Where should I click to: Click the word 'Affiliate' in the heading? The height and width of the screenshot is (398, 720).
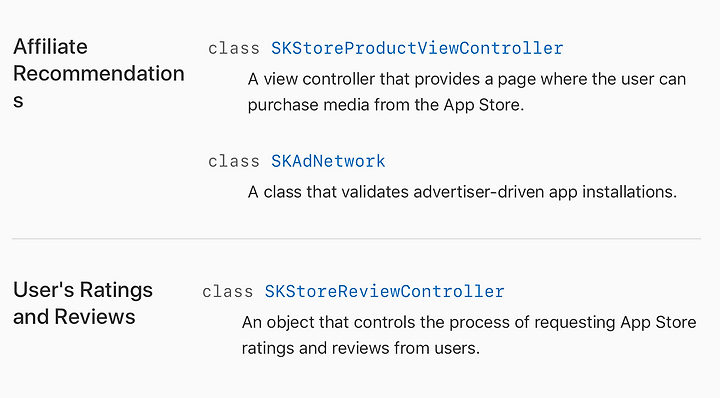click(x=50, y=47)
